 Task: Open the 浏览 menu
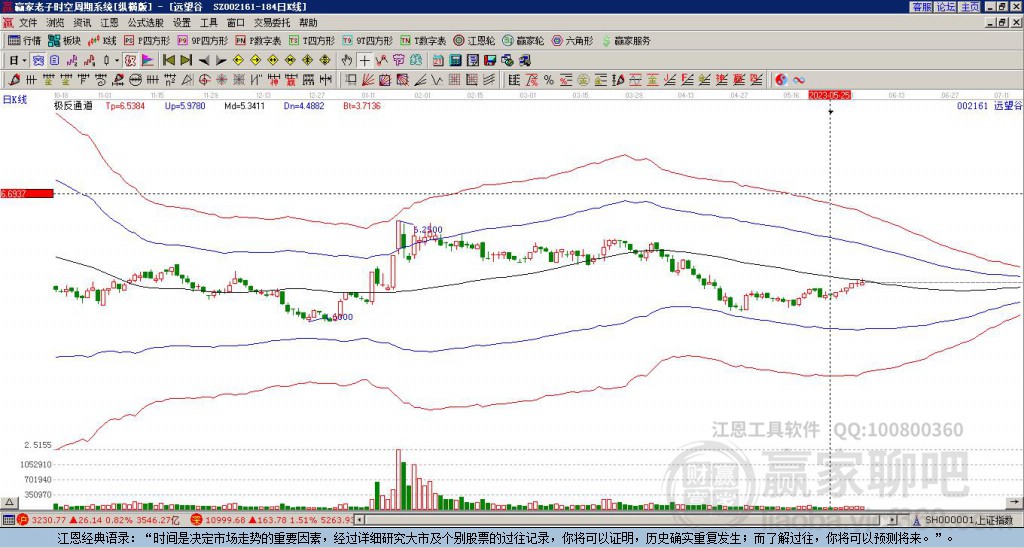point(56,23)
